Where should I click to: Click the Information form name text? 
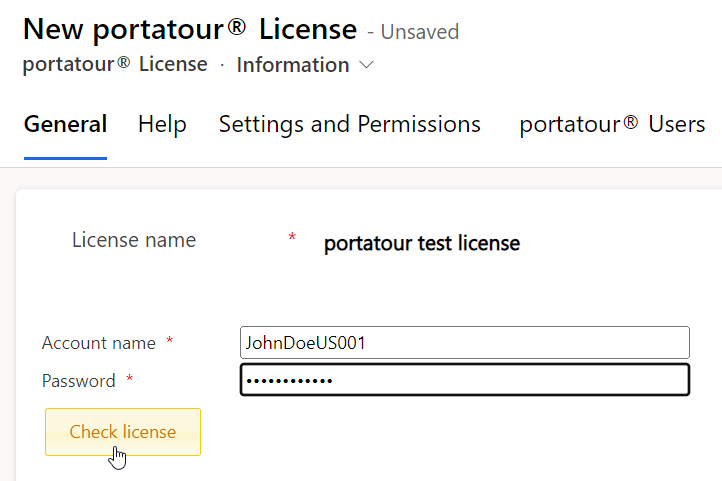292,65
